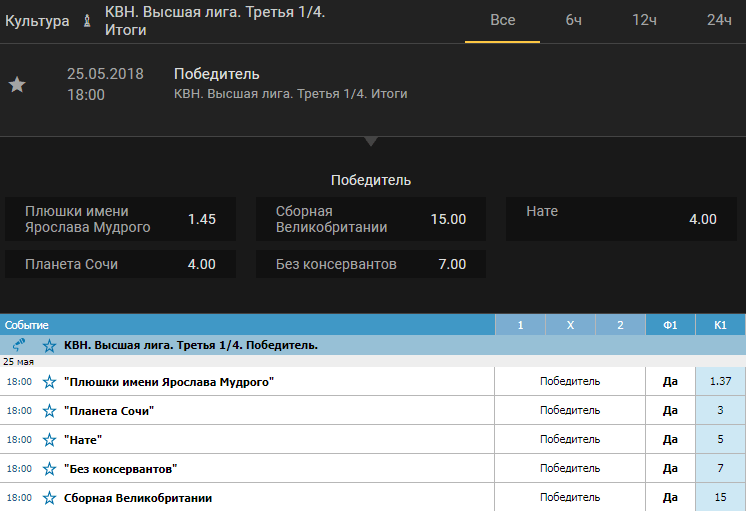Collapse the event with the down triangle
Image resolution: width=746 pixels, height=511 pixels.
click(x=371, y=141)
